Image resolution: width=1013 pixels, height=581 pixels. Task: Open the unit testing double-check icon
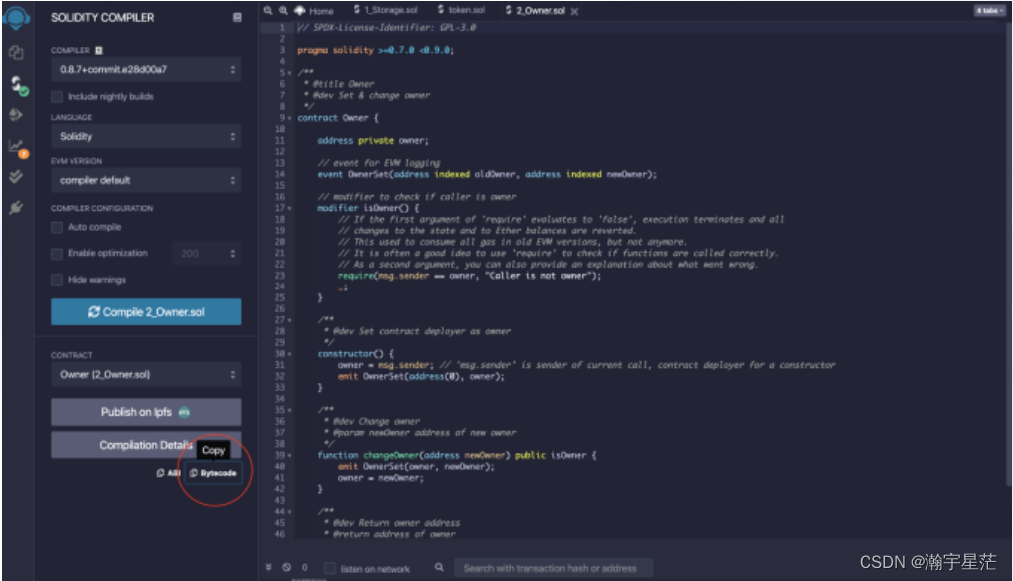pyautogui.click(x=16, y=176)
